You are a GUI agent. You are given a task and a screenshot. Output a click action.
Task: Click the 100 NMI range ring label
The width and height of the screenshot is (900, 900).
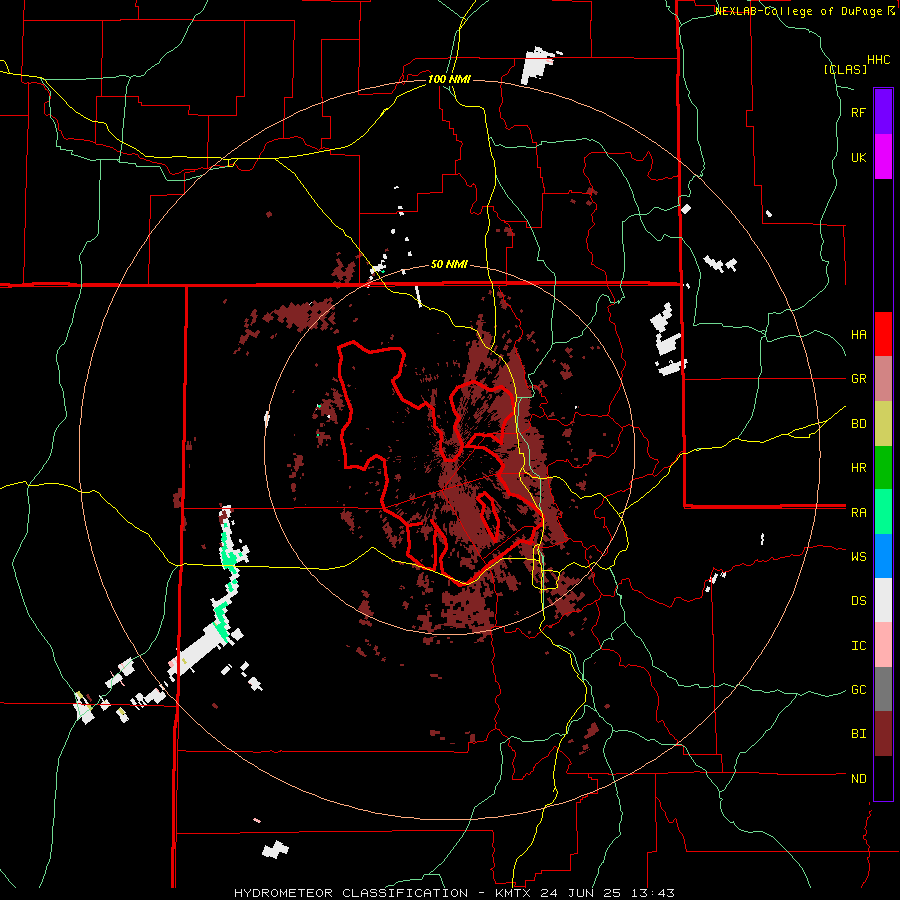point(449,79)
